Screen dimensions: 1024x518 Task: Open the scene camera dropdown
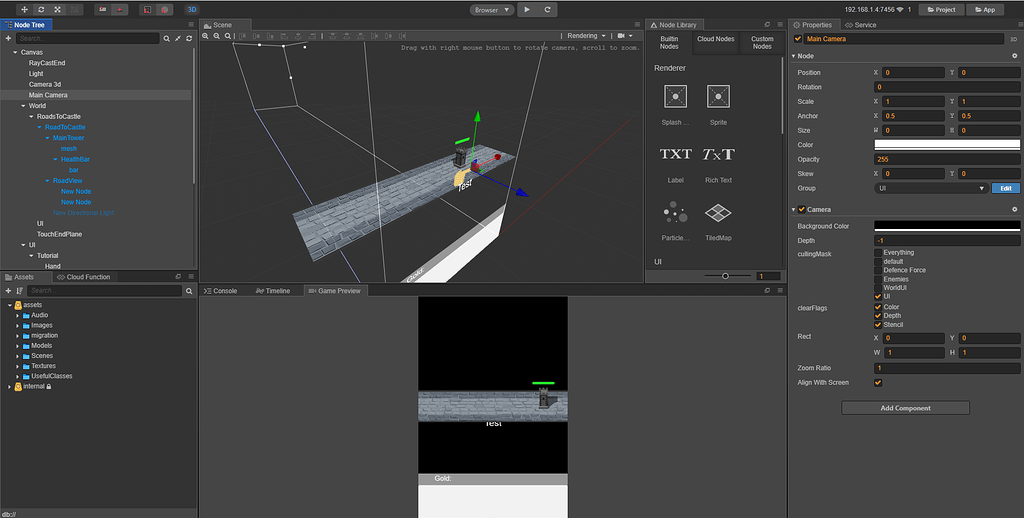click(x=625, y=36)
